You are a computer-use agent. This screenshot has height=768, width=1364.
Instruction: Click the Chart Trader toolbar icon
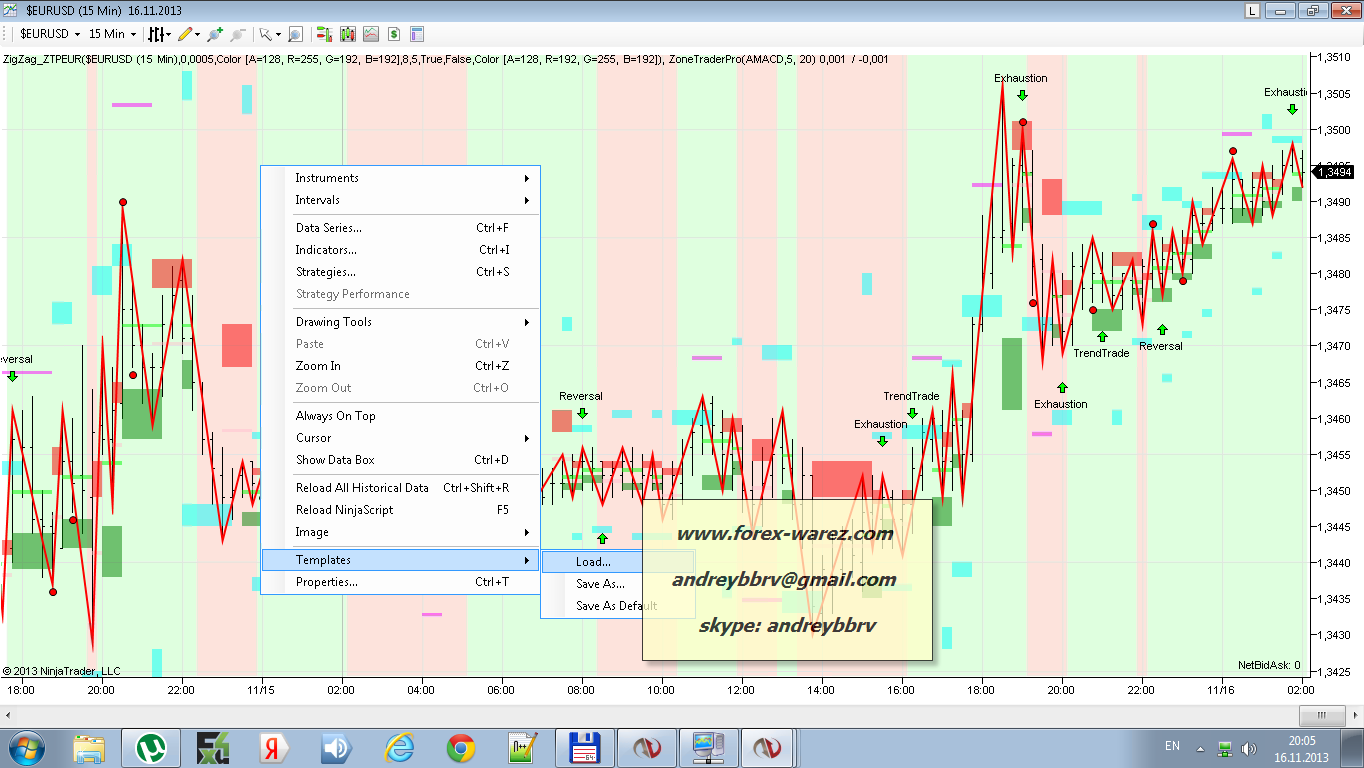click(324, 34)
